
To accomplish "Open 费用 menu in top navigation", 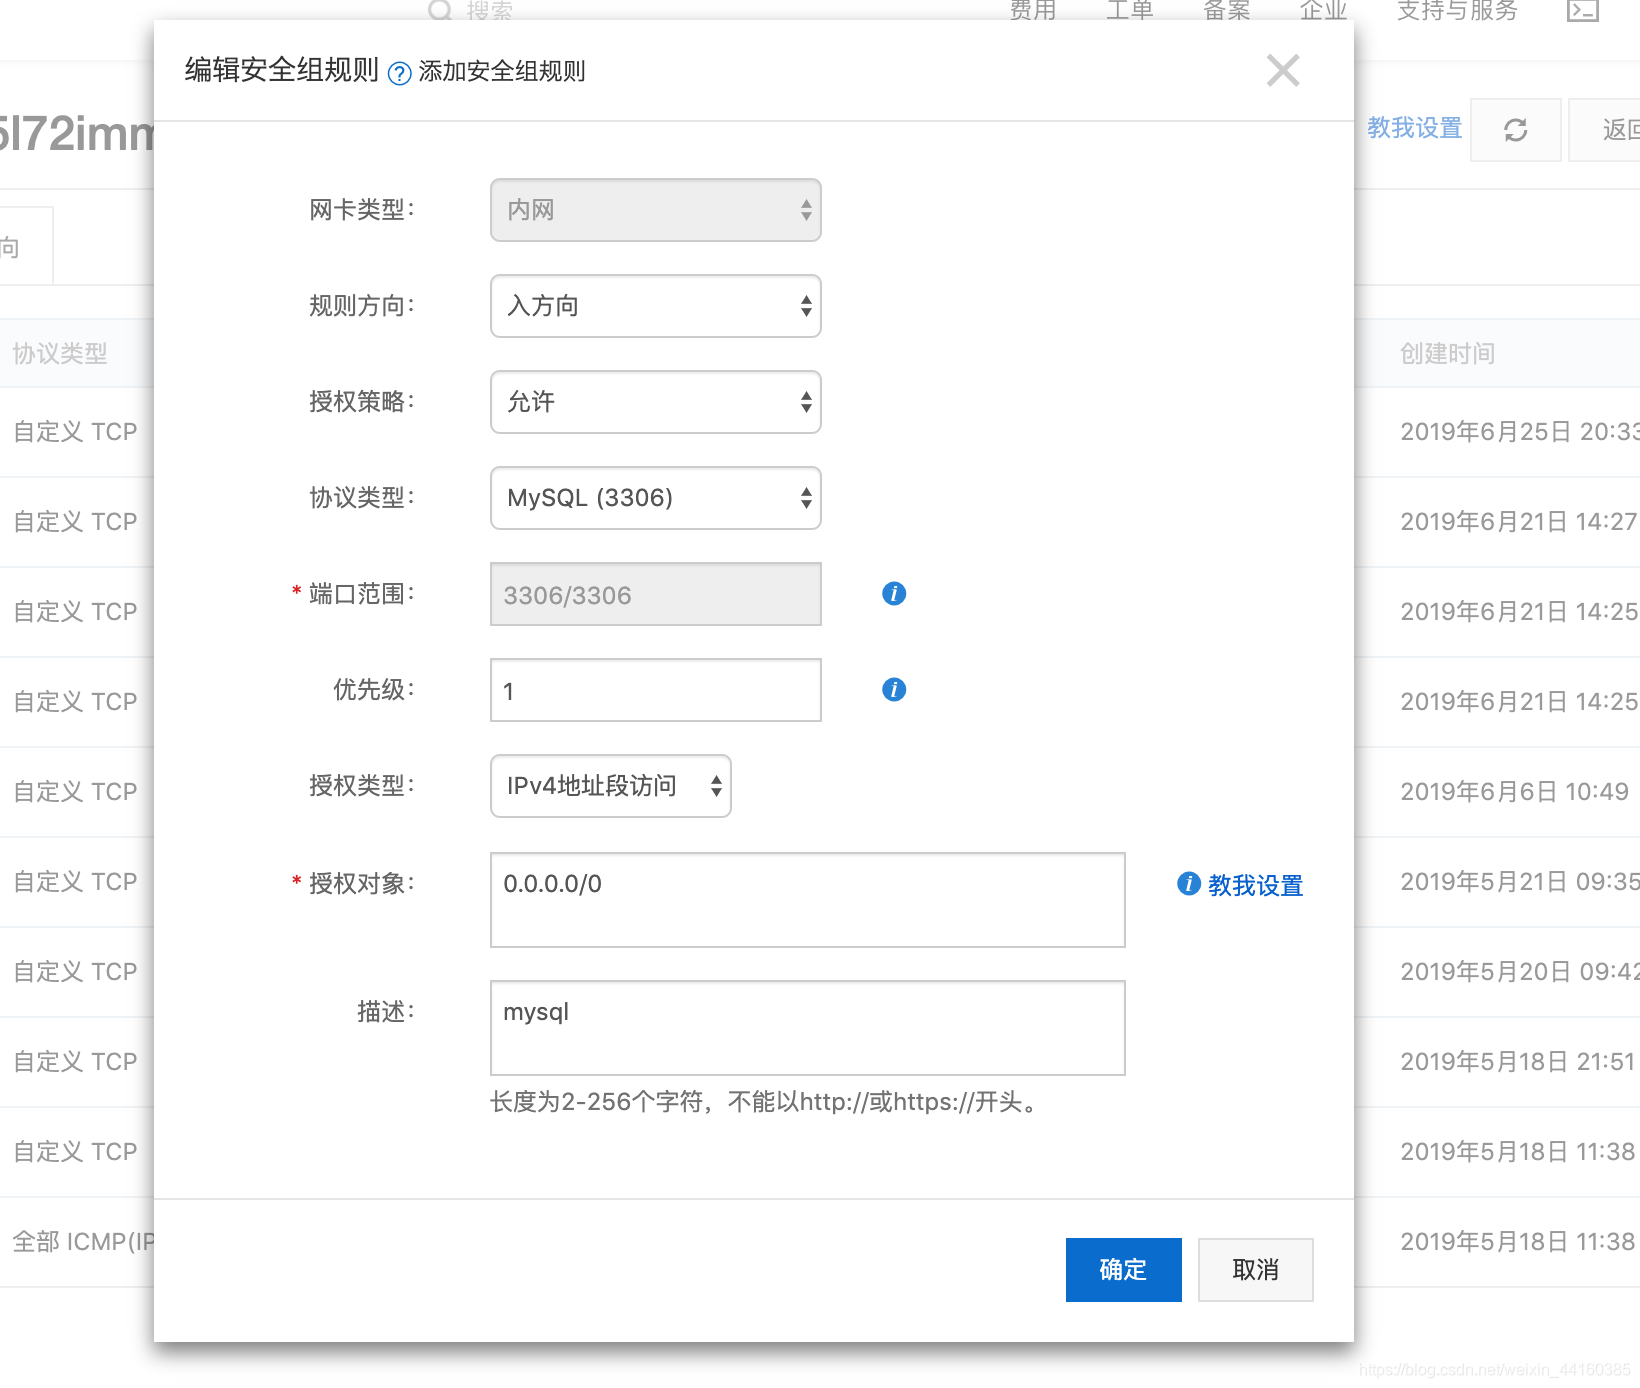I will (x=1033, y=11).
